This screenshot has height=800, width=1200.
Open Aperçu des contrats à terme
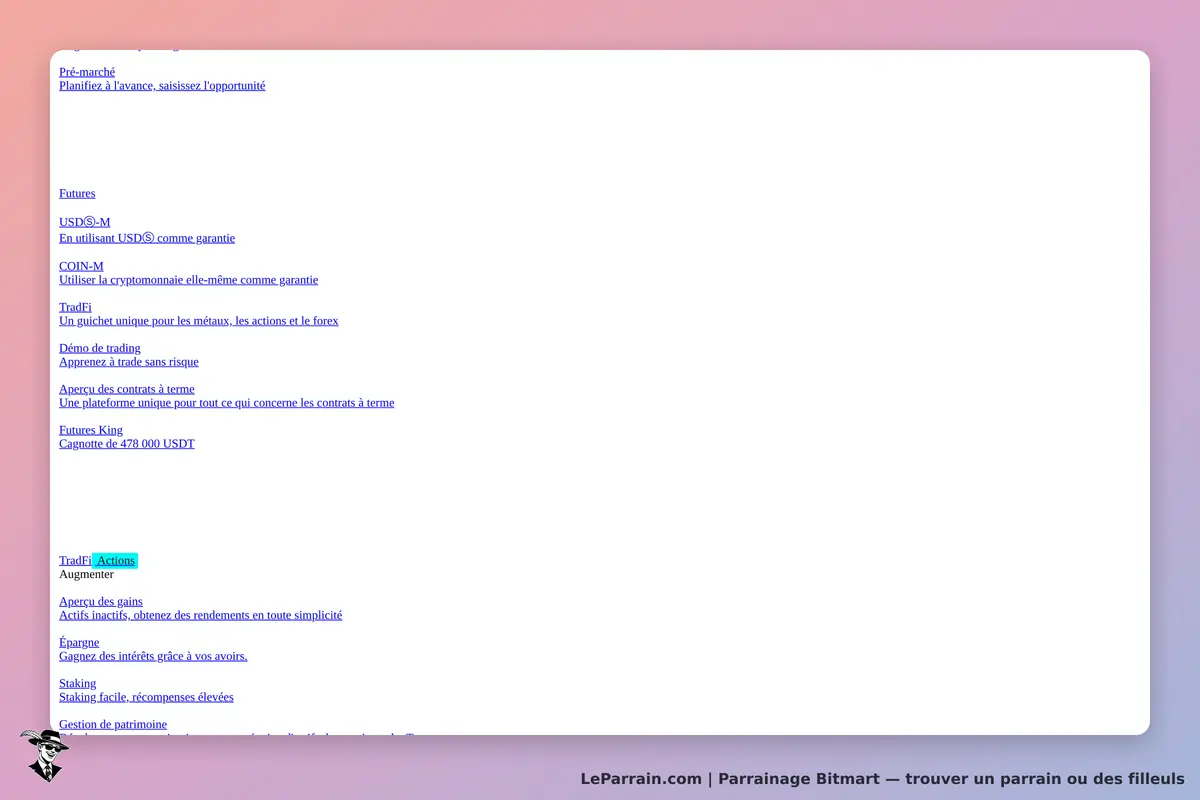click(x=127, y=389)
